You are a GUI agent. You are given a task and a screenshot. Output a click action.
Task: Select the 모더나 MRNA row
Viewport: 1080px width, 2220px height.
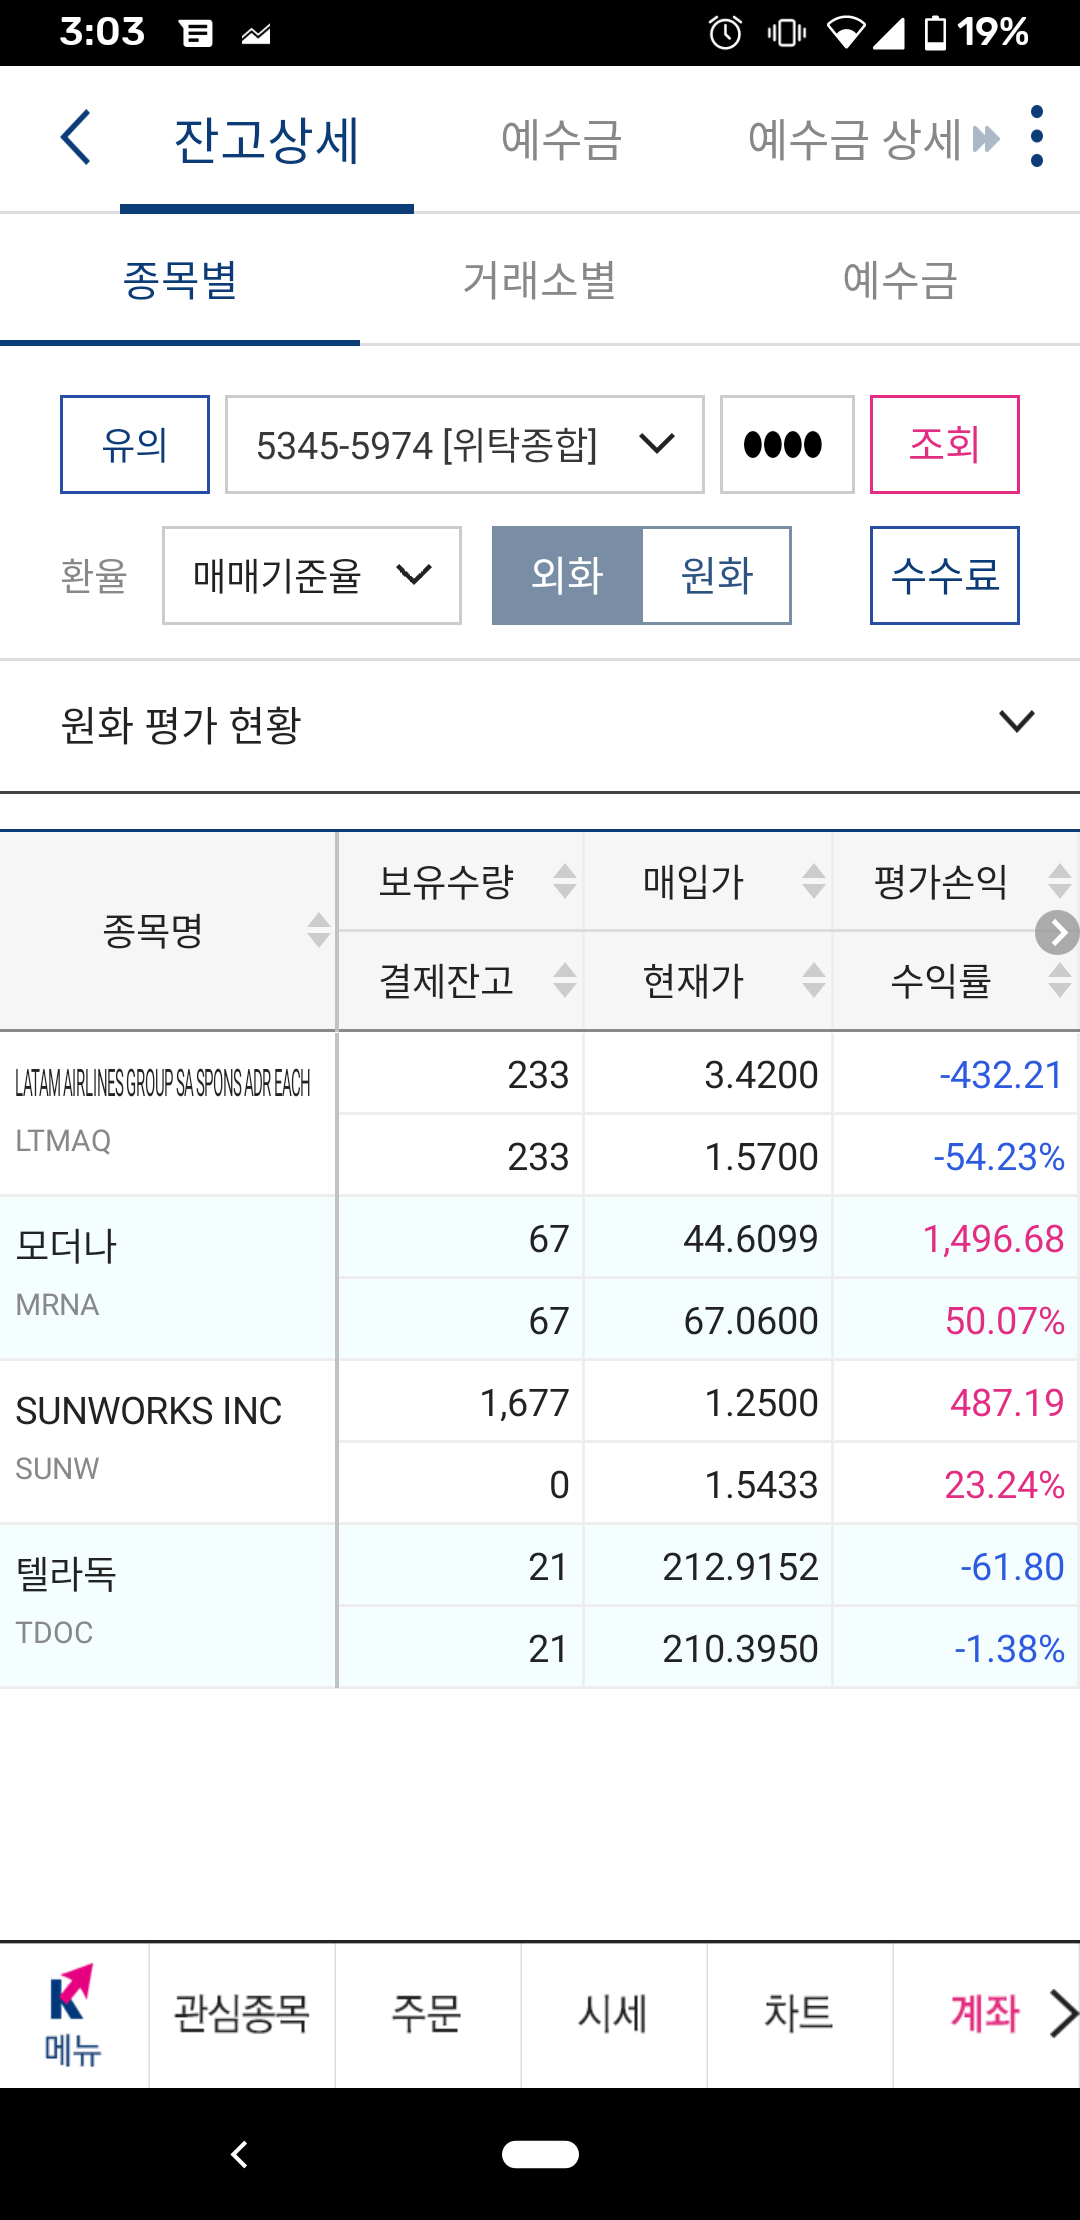(x=540, y=1278)
